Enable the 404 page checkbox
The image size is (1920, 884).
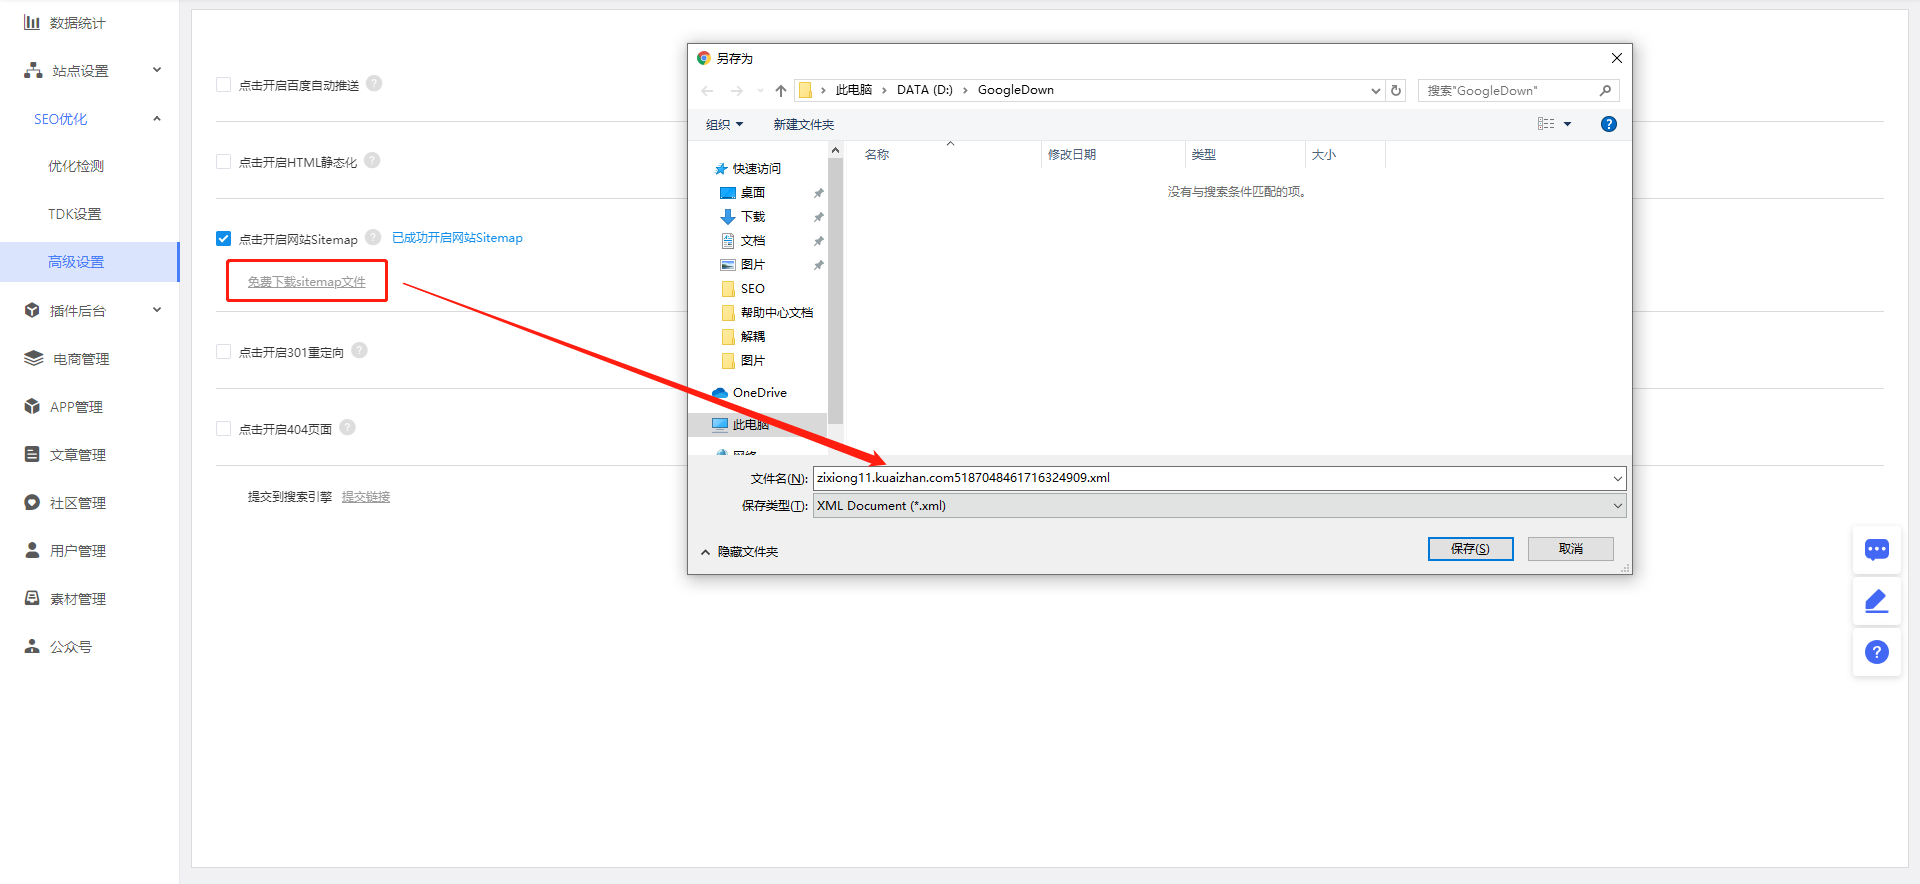click(x=224, y=429)
